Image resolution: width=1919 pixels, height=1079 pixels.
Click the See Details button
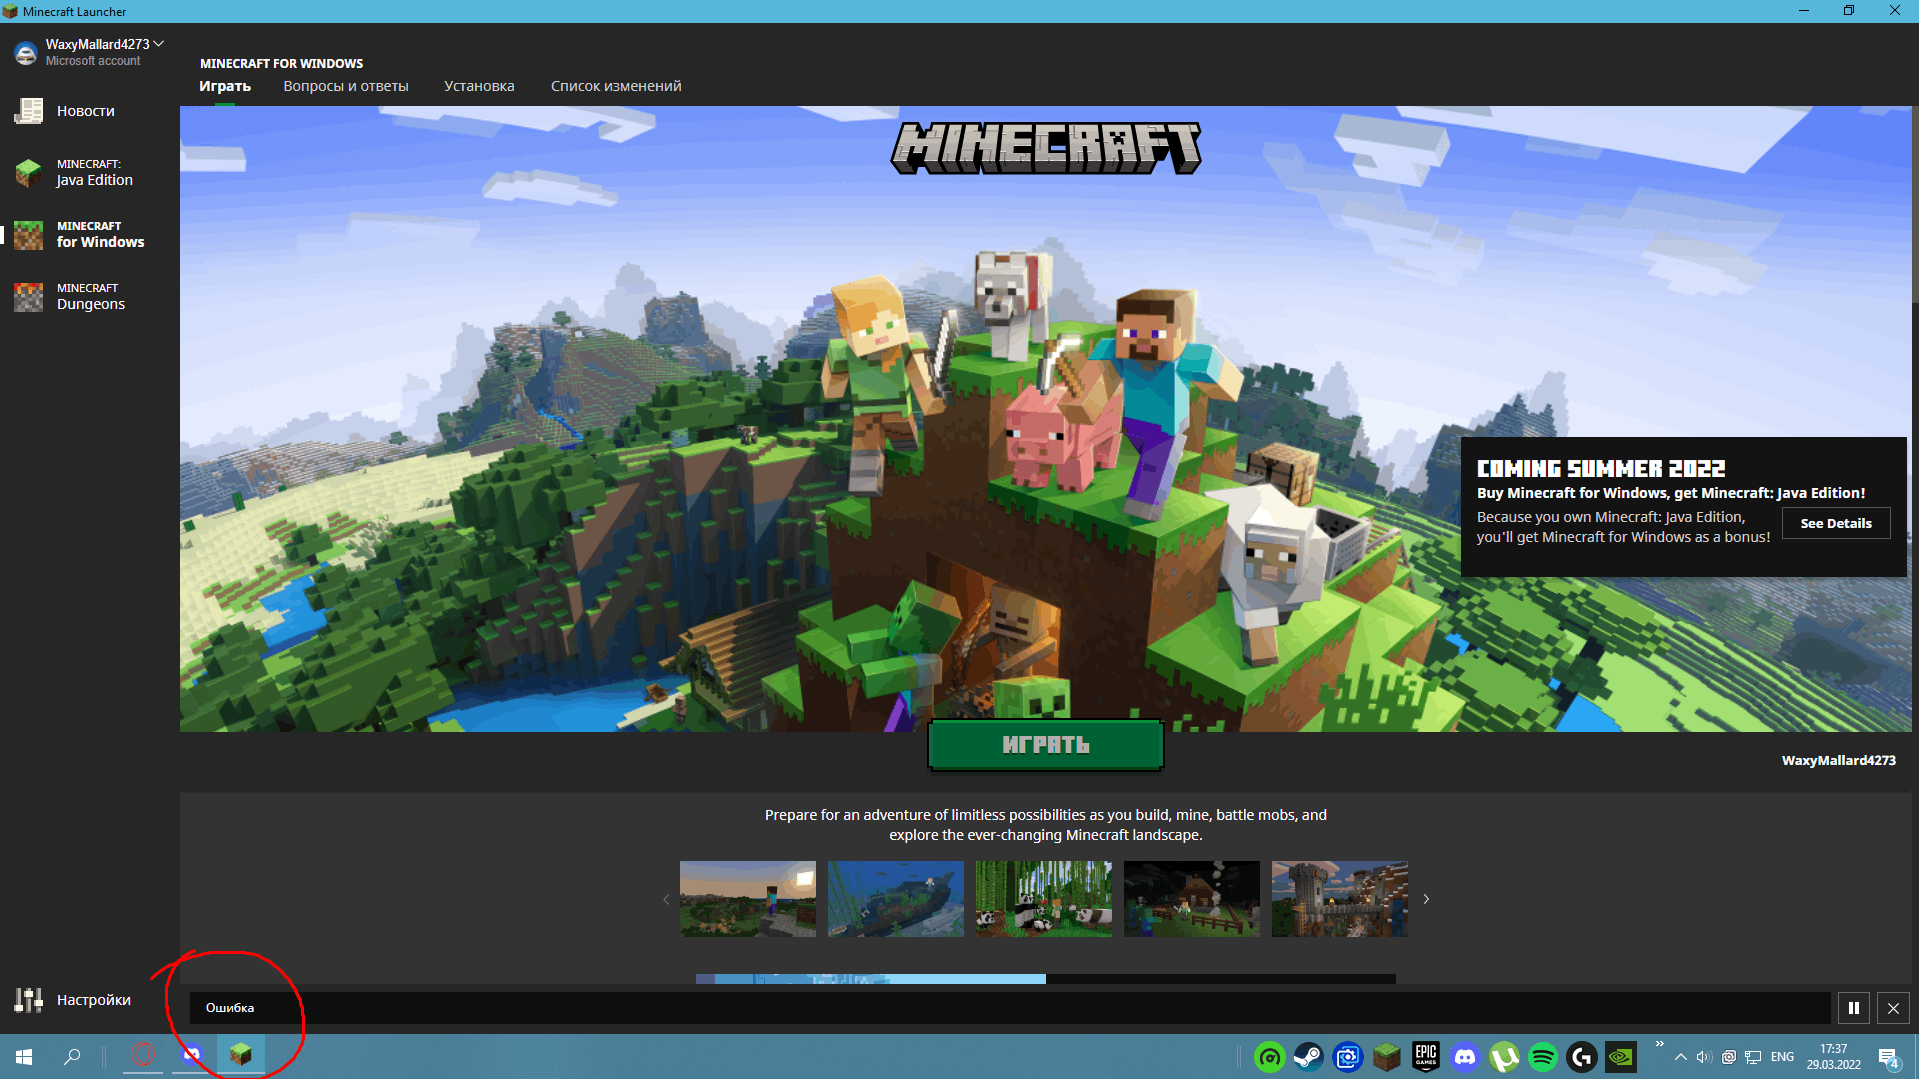tap(1836, 523)
